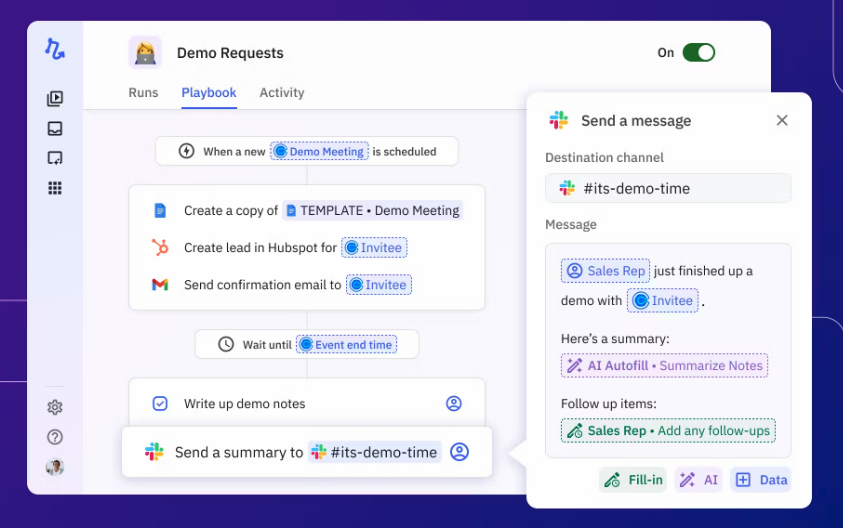Click the Invitee chip in message body
Viewport: 843px width, 528px height.
[x=663, y=301]
